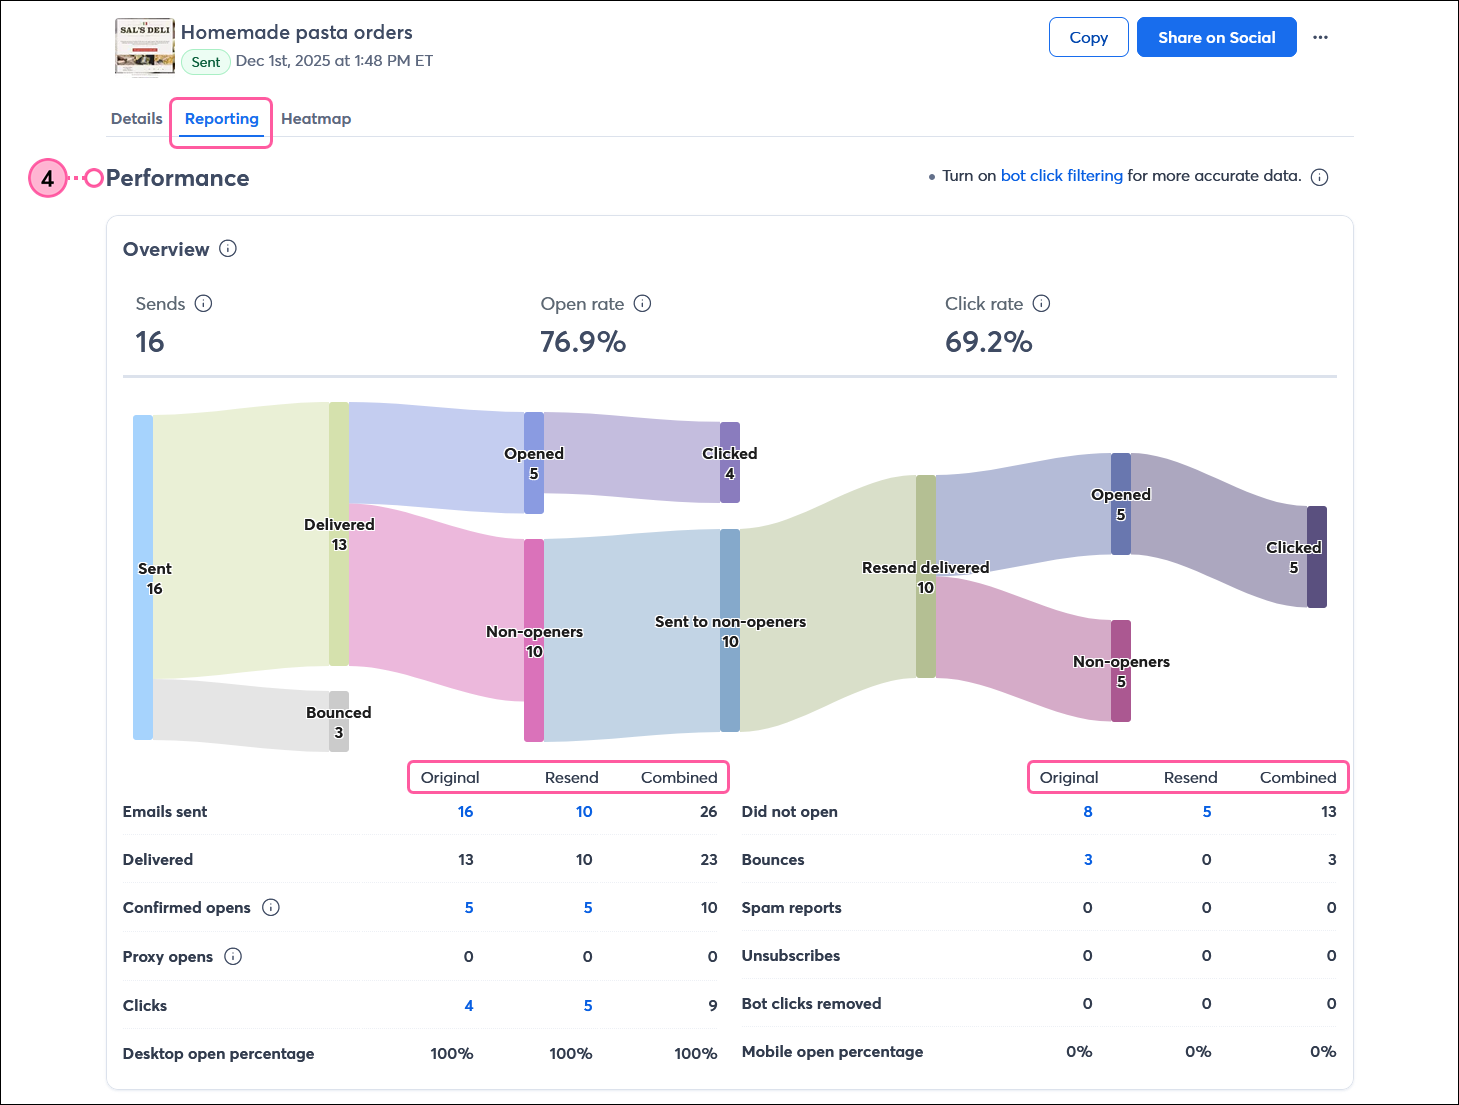
Task: Click the 16 original Emails sent link
Action: 465,812
